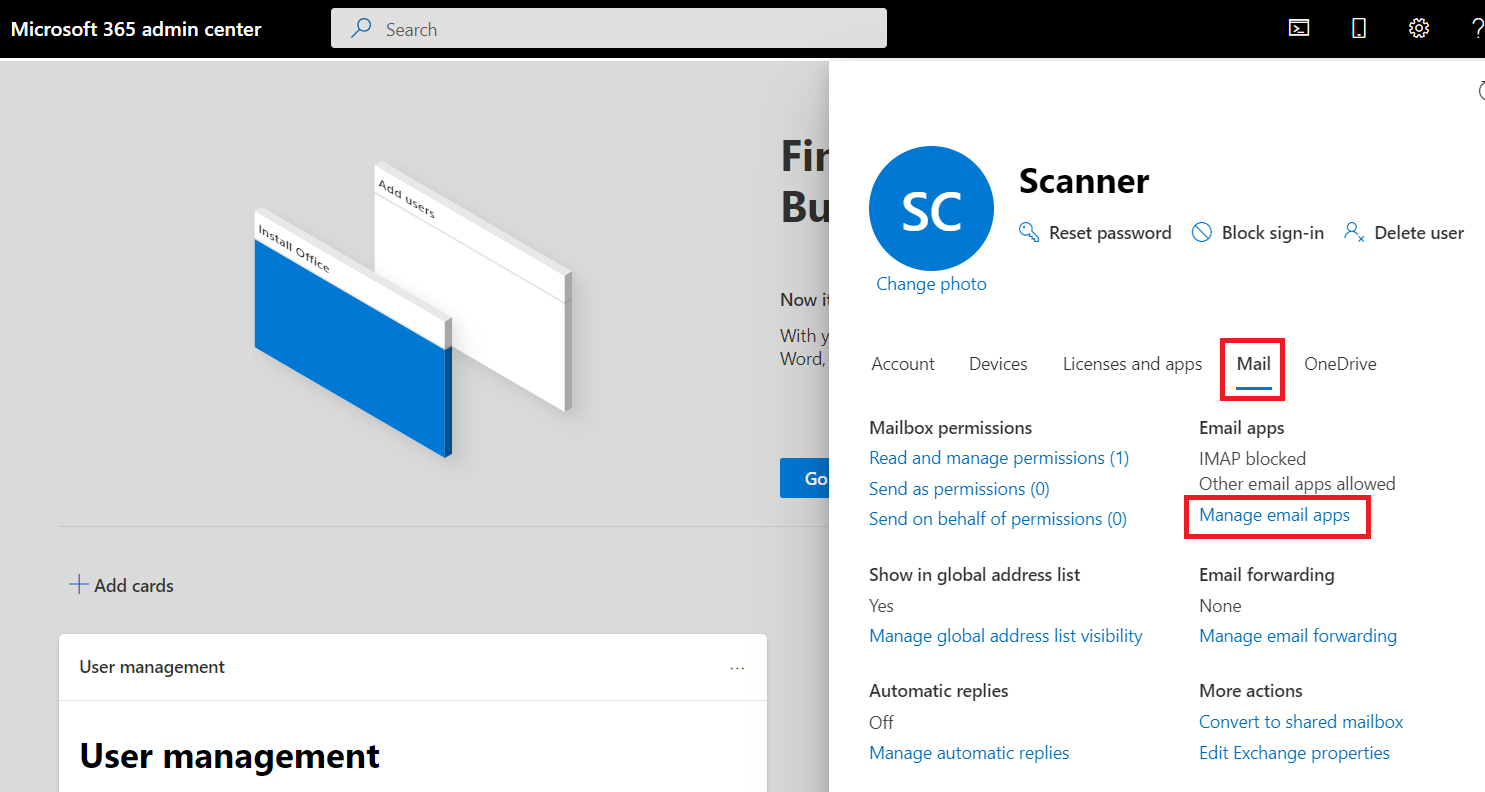1485x792 pixels.
Task: Open the ellipsis menu on the User management card
Action: pyautogui.click(x=737, y=668)
